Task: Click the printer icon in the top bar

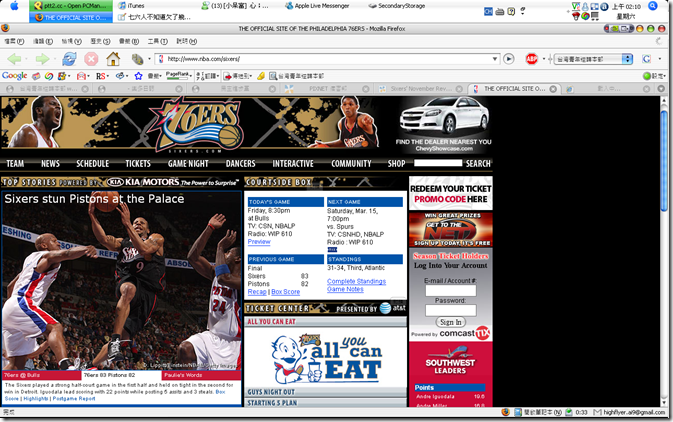Action: (500, 12)
